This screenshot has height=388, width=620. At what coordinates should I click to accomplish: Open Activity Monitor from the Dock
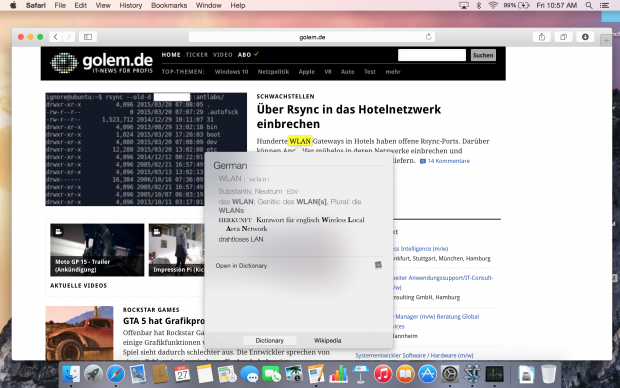(494, 374)
